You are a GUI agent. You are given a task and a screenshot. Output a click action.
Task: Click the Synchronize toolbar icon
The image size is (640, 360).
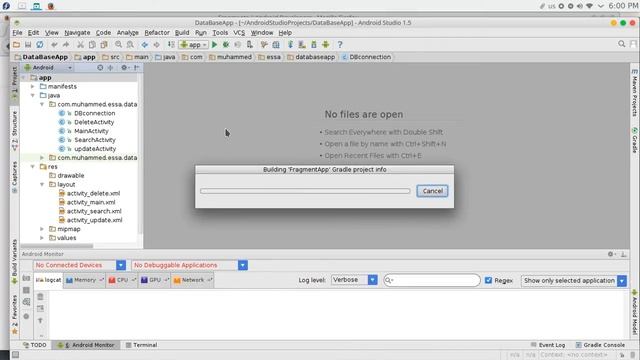point(40,44)
